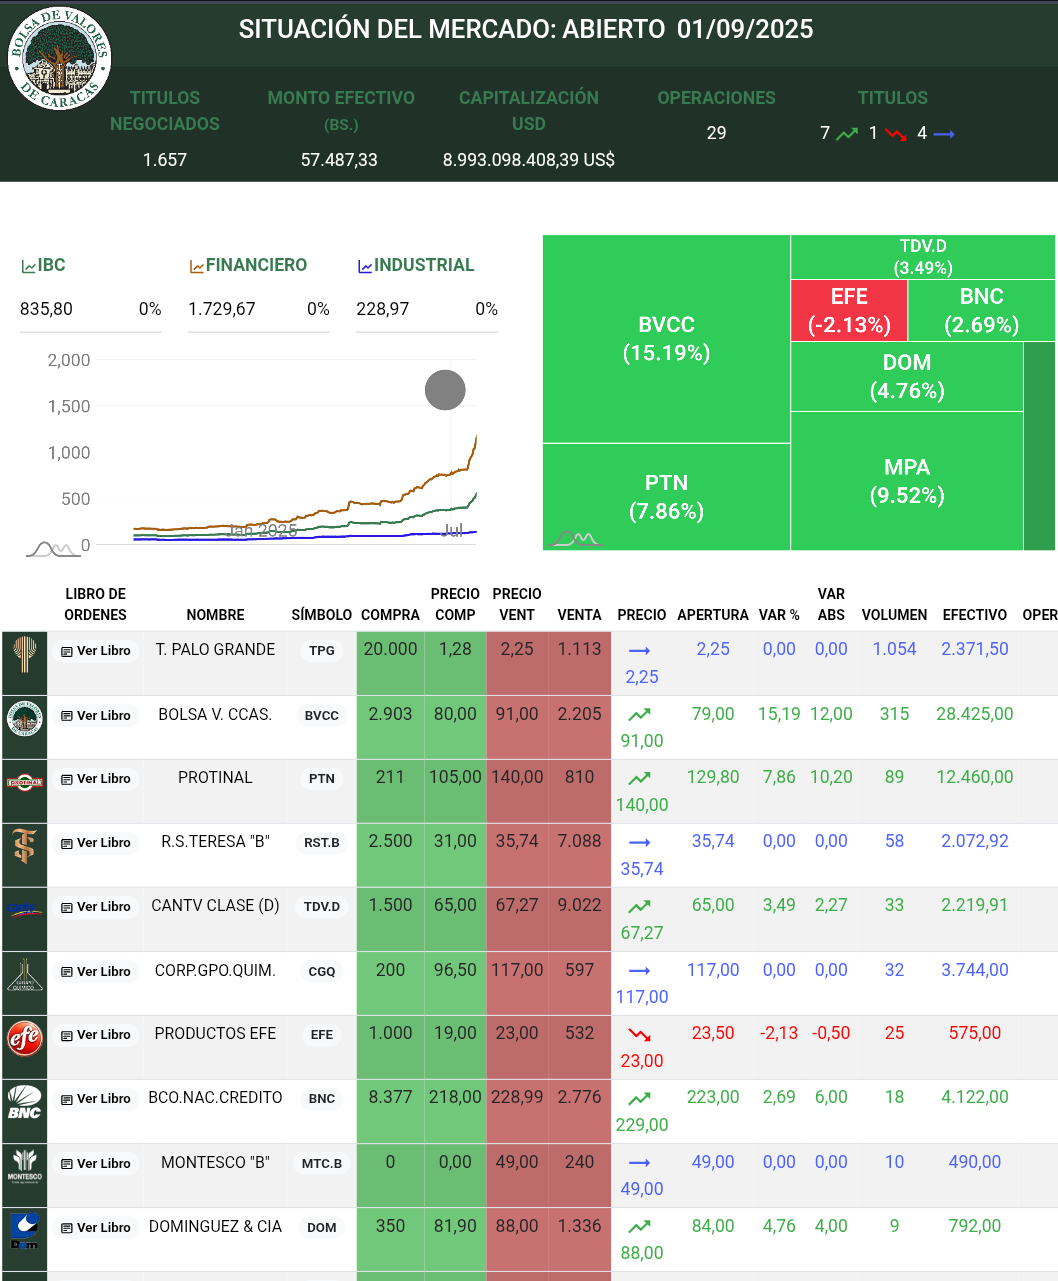Open Ver Libro for Montesco "B"
The height and width of the screenshot is (1281, 1058).
(x=96, y=1164)
